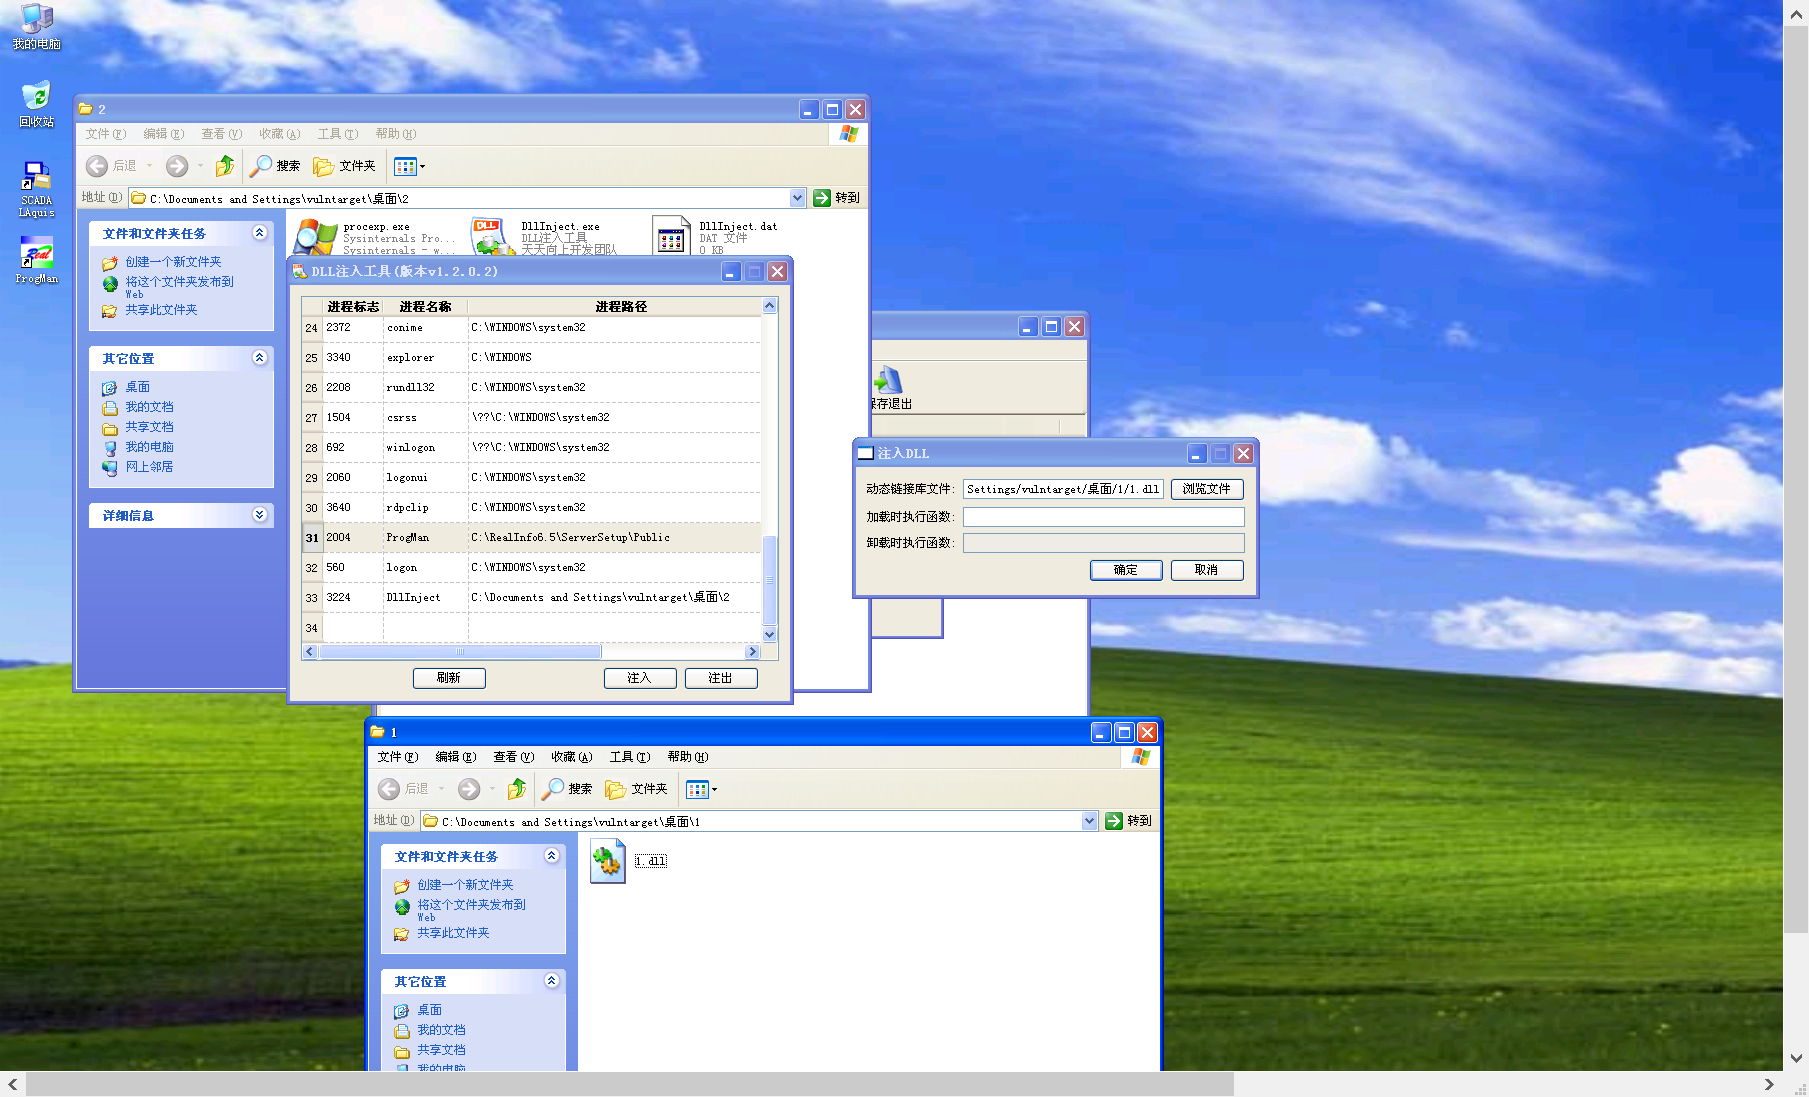This screenshot has width=1809, height=1097.
Task: Open address bar dropdown in window 2
Action: pyautogui.click(x=797, y=198)
